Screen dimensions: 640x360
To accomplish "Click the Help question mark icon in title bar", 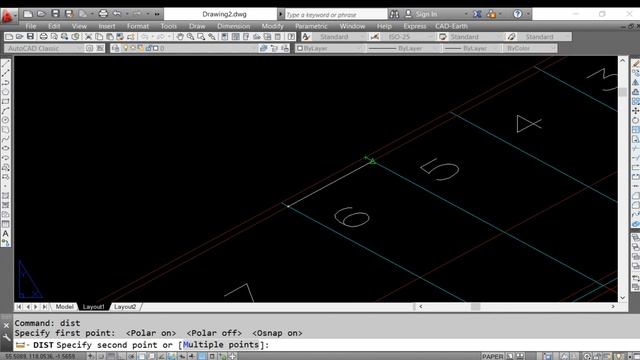I will [517, 14].
